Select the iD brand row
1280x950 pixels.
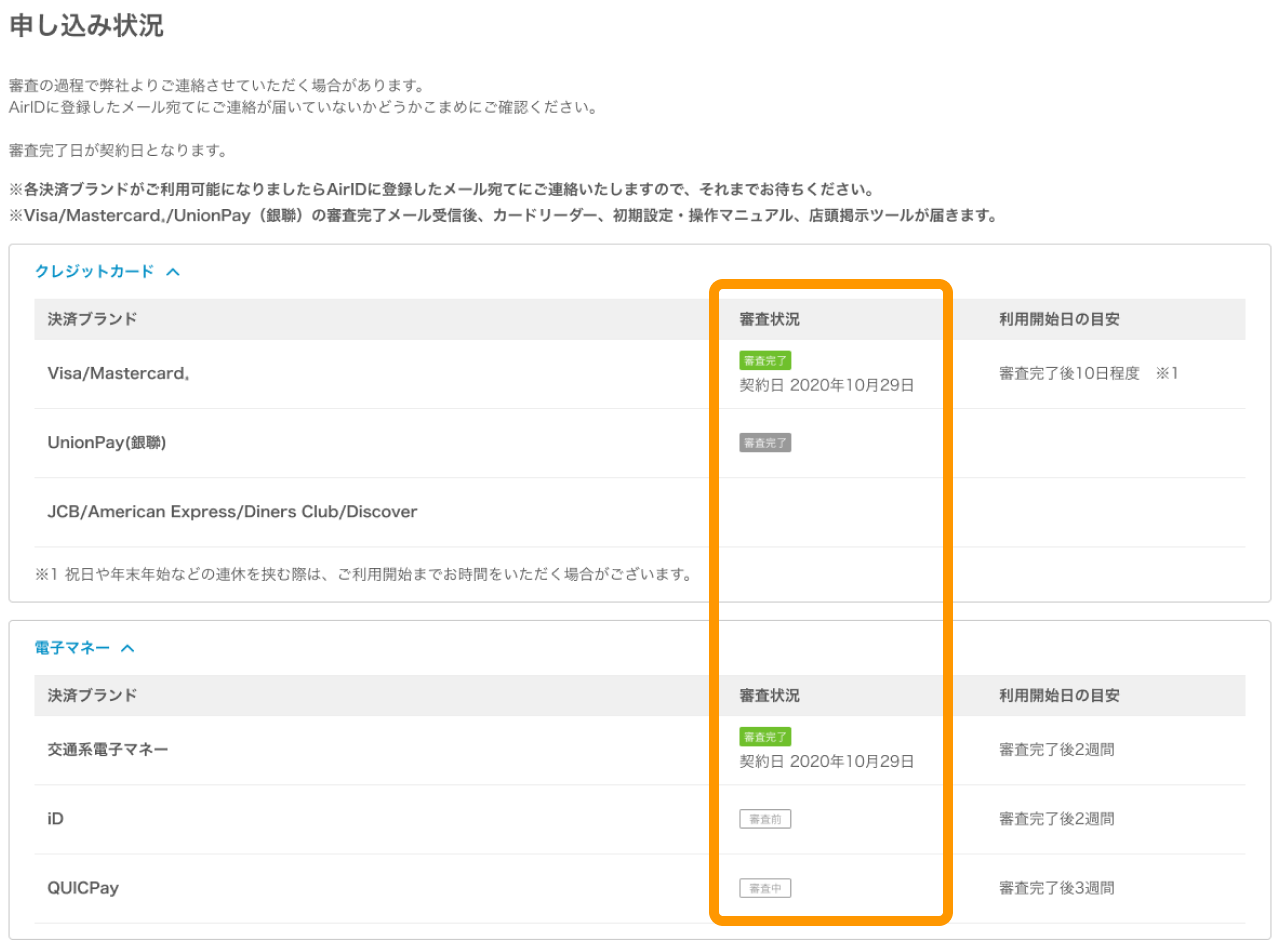pos(56,819)
